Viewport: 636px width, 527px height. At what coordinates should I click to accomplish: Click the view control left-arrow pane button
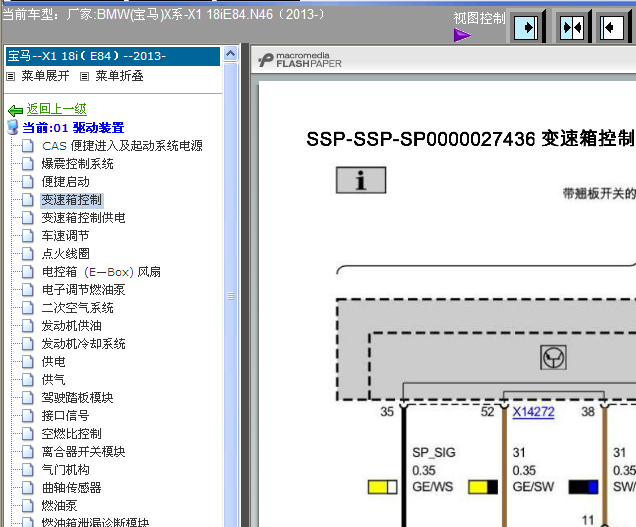612,28
